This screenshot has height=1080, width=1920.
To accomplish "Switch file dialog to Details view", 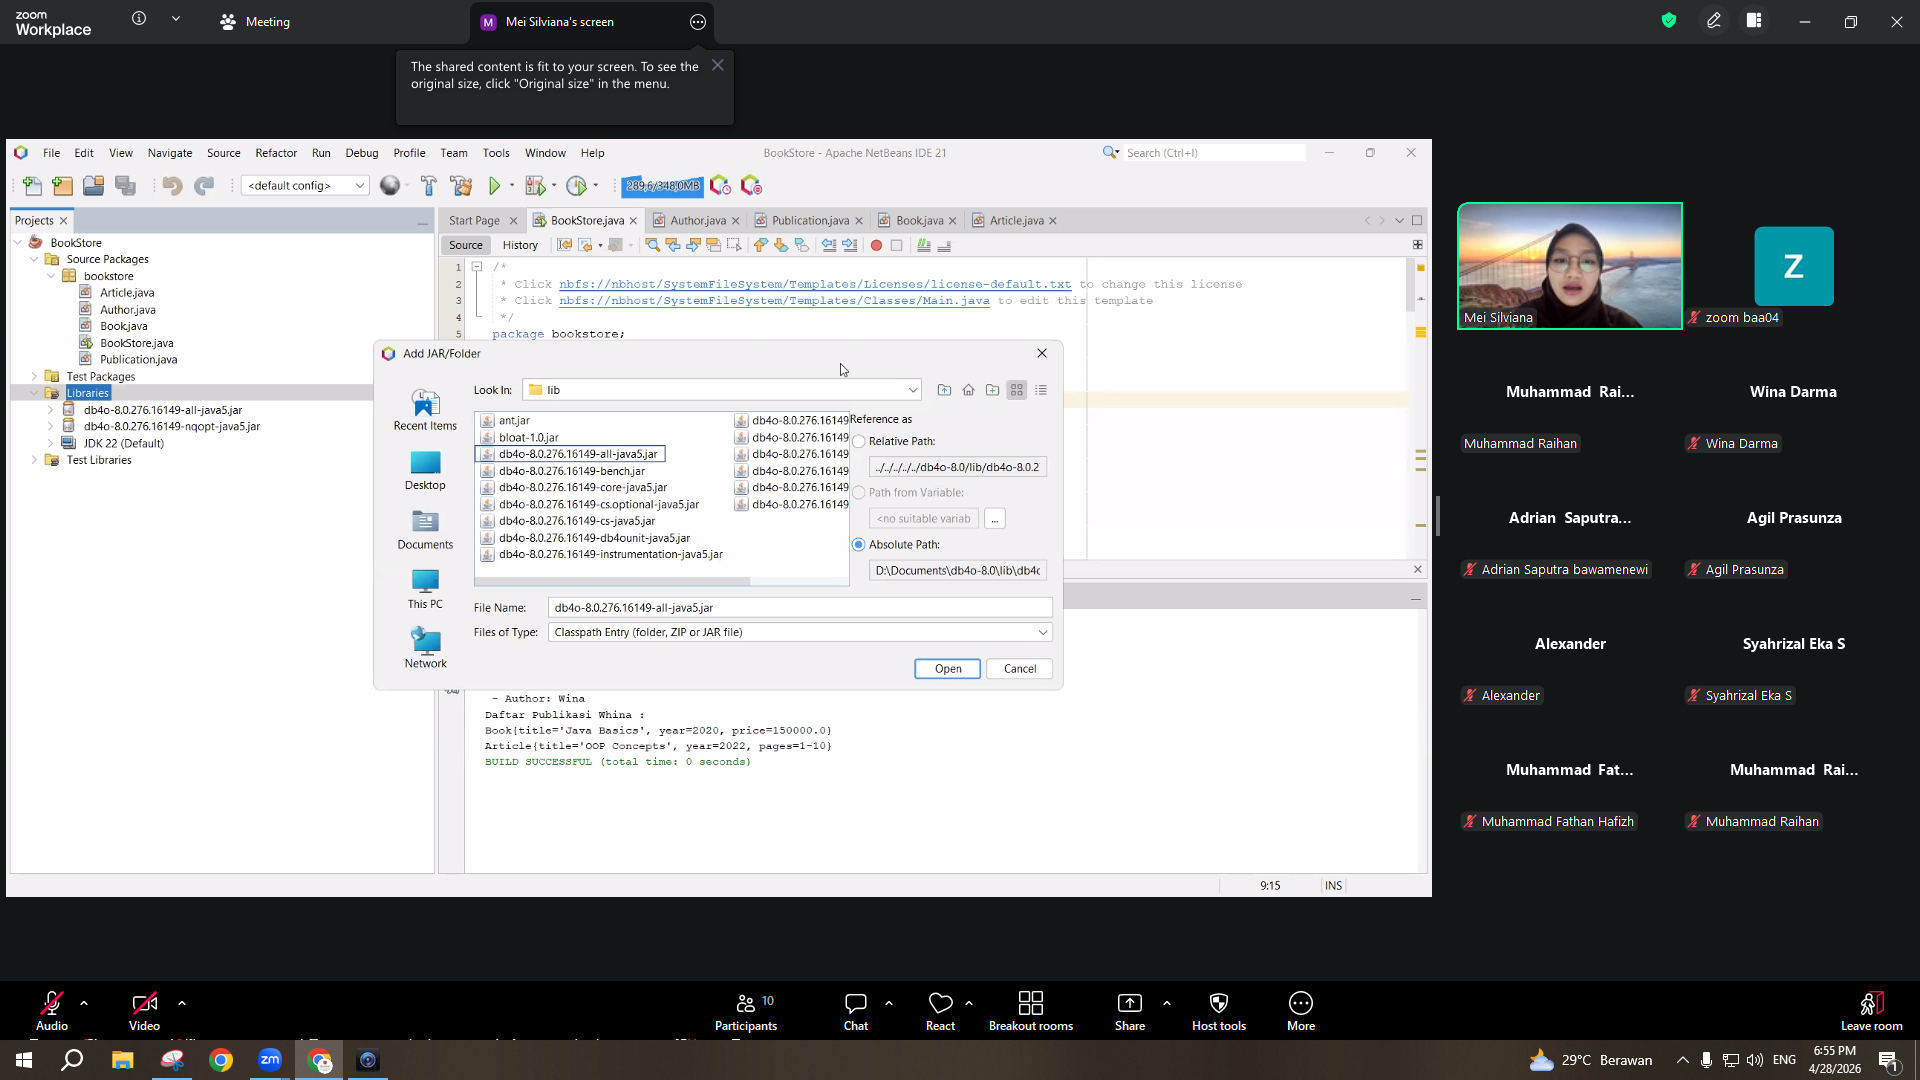I will coord(1041,390).
